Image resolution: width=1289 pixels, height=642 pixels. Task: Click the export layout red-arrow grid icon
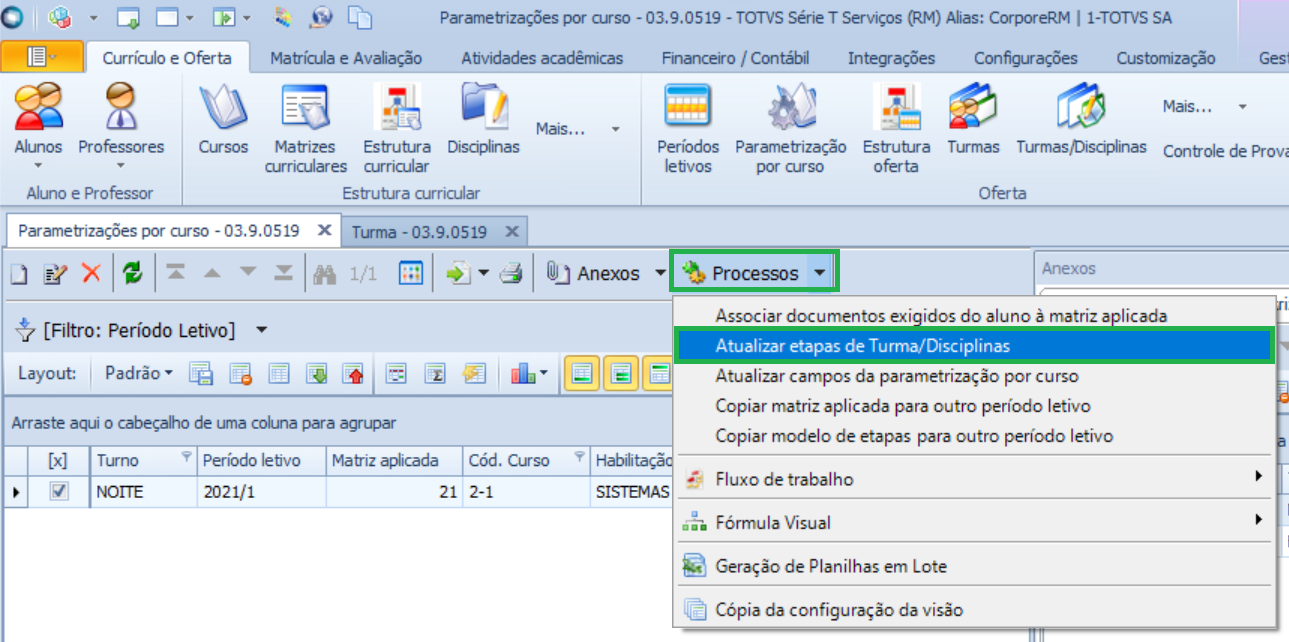tap(355, 374)
